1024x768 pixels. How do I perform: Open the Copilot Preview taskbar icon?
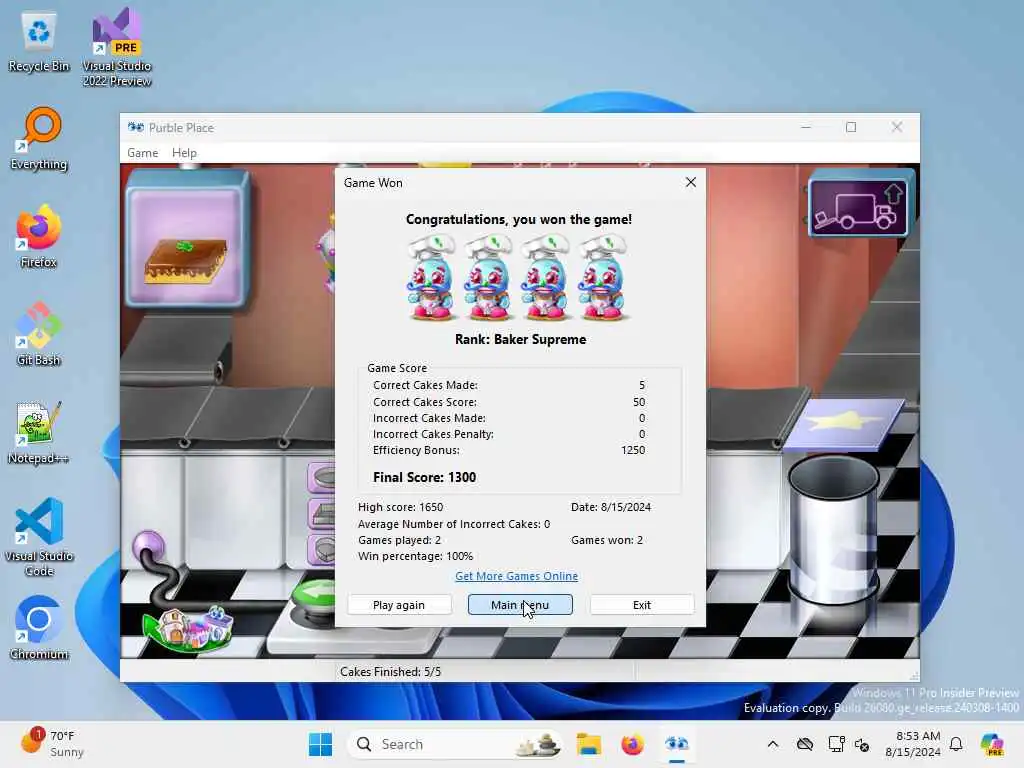point(991,744)
